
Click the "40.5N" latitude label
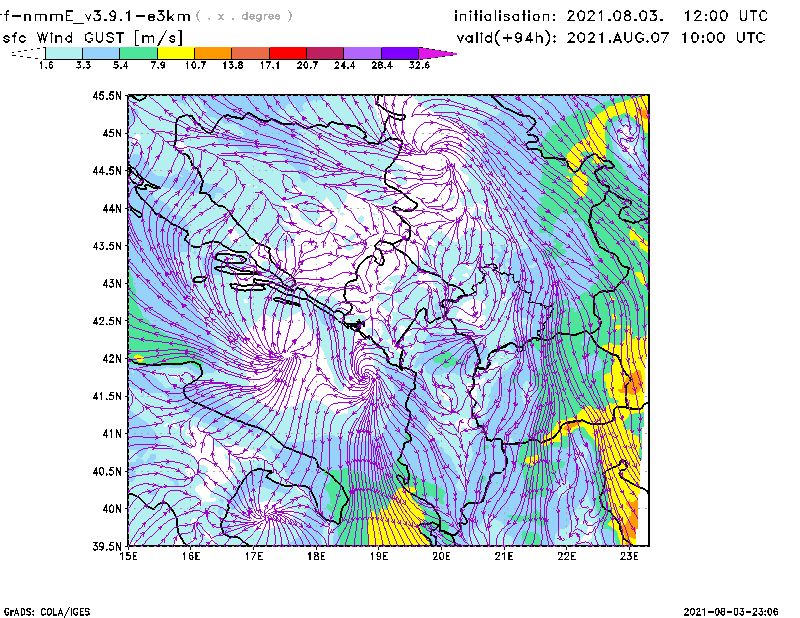click(x=107, y=471)
